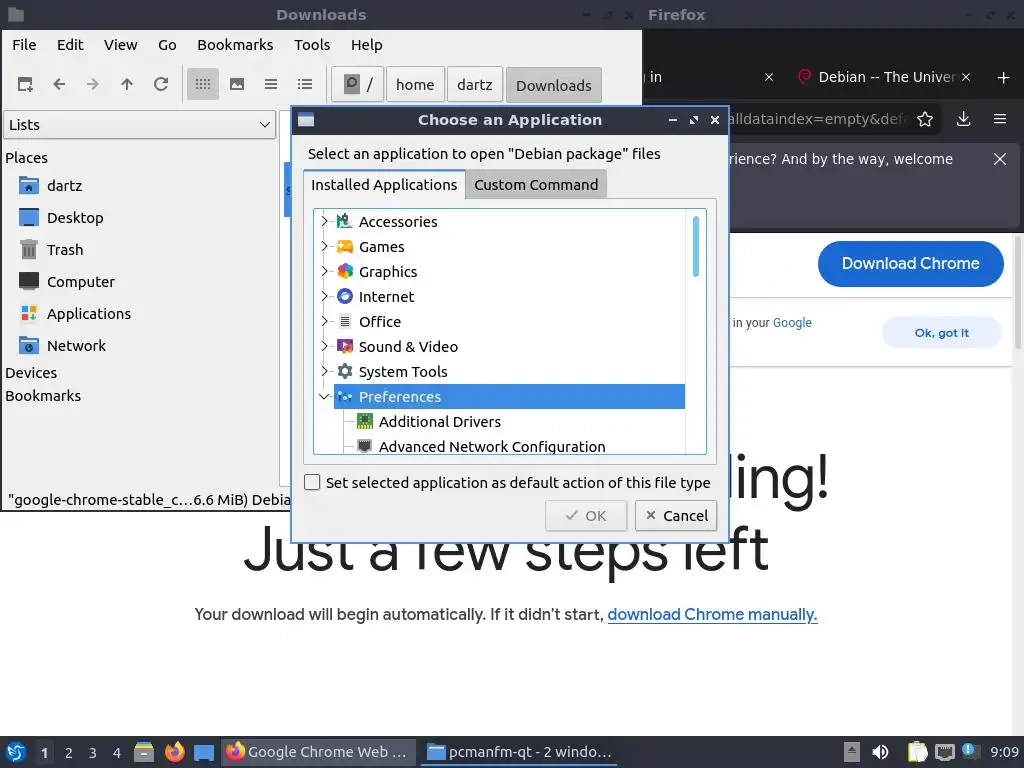
Task: Expand the Sound & Video category
Action: click(x=324, y=346)
